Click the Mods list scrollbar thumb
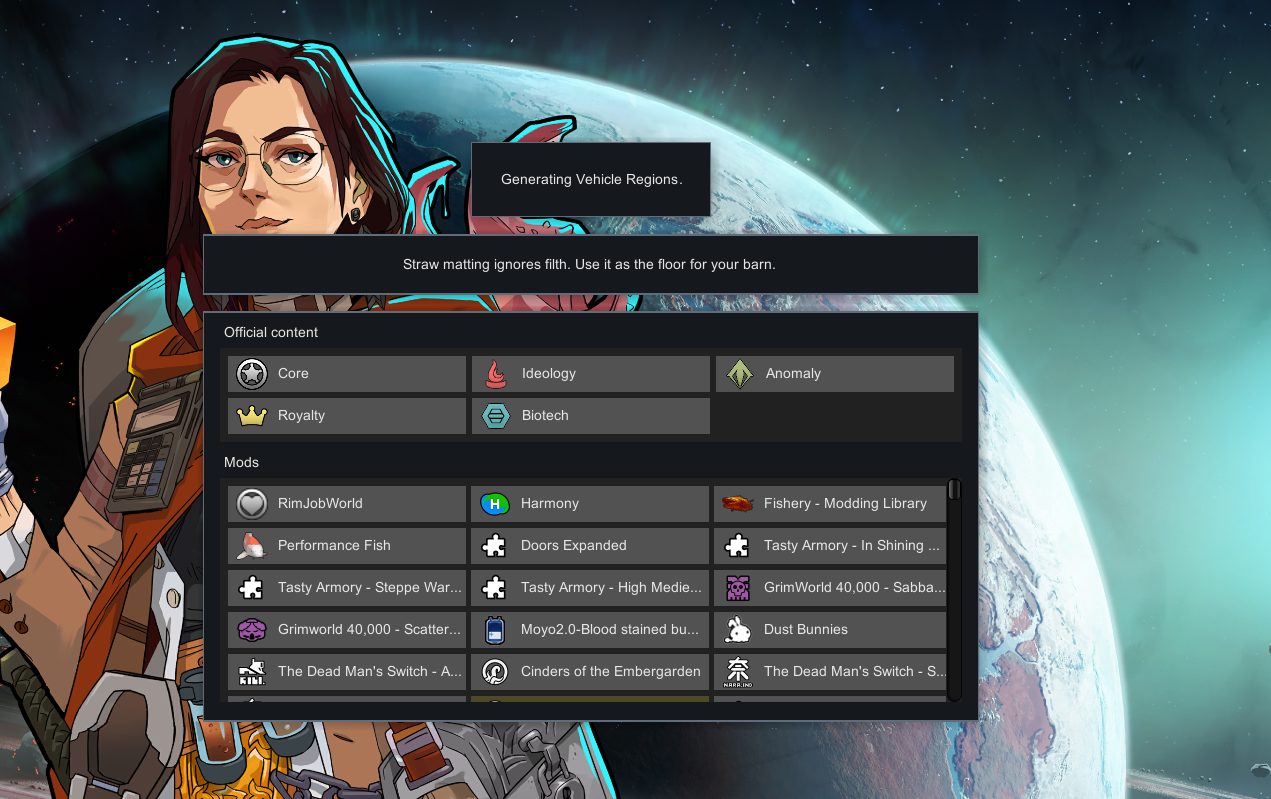The image size is (1271, 799). (954, 490)
